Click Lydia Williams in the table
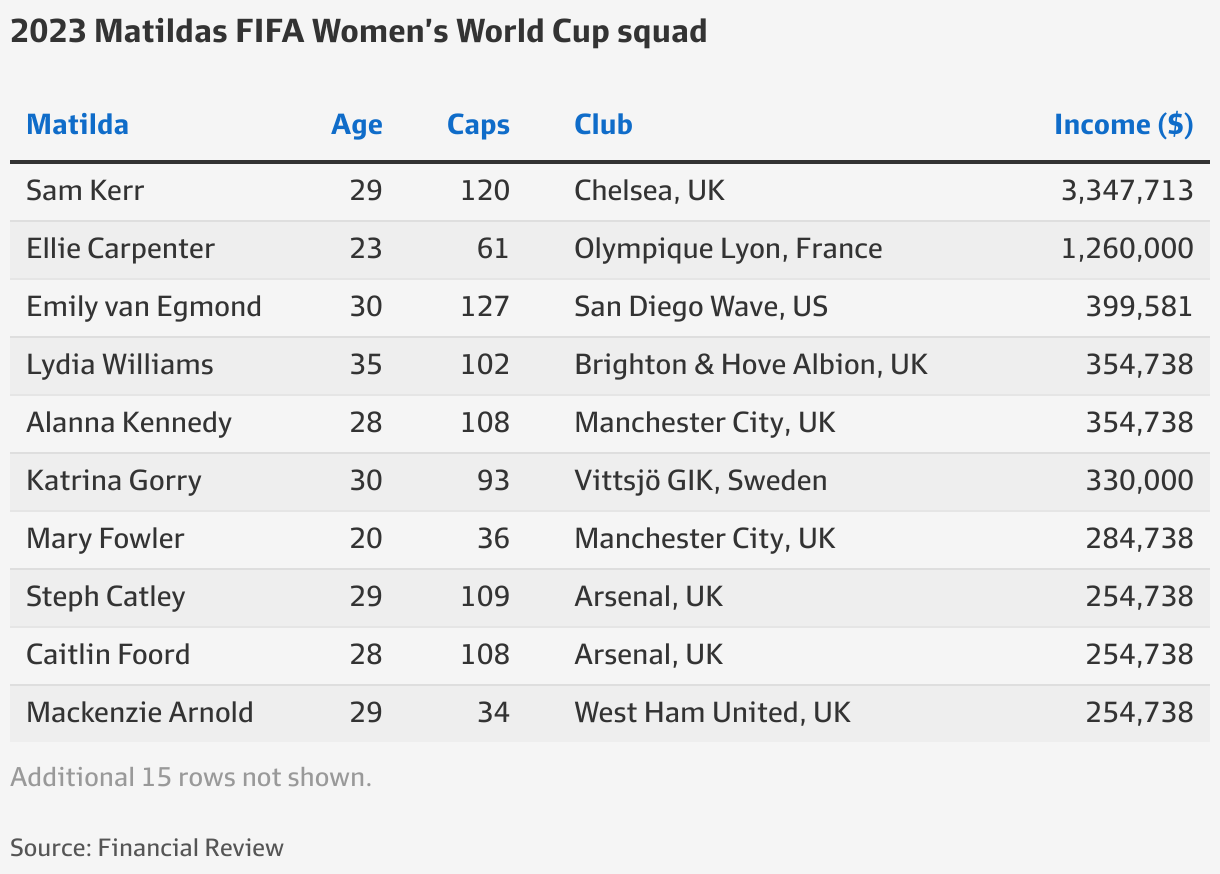Screen dimensions: 1220x874 point(120,364)
